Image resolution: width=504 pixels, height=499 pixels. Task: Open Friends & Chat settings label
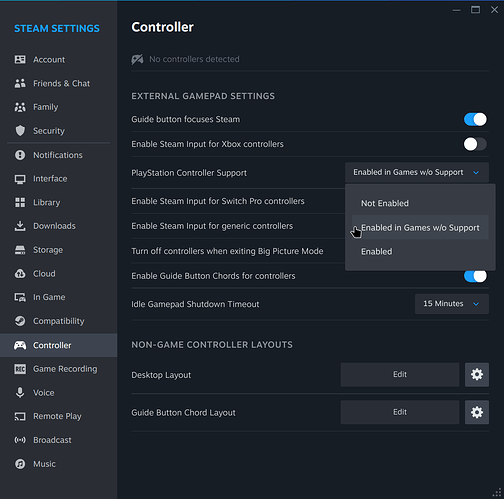pos(61,83)
